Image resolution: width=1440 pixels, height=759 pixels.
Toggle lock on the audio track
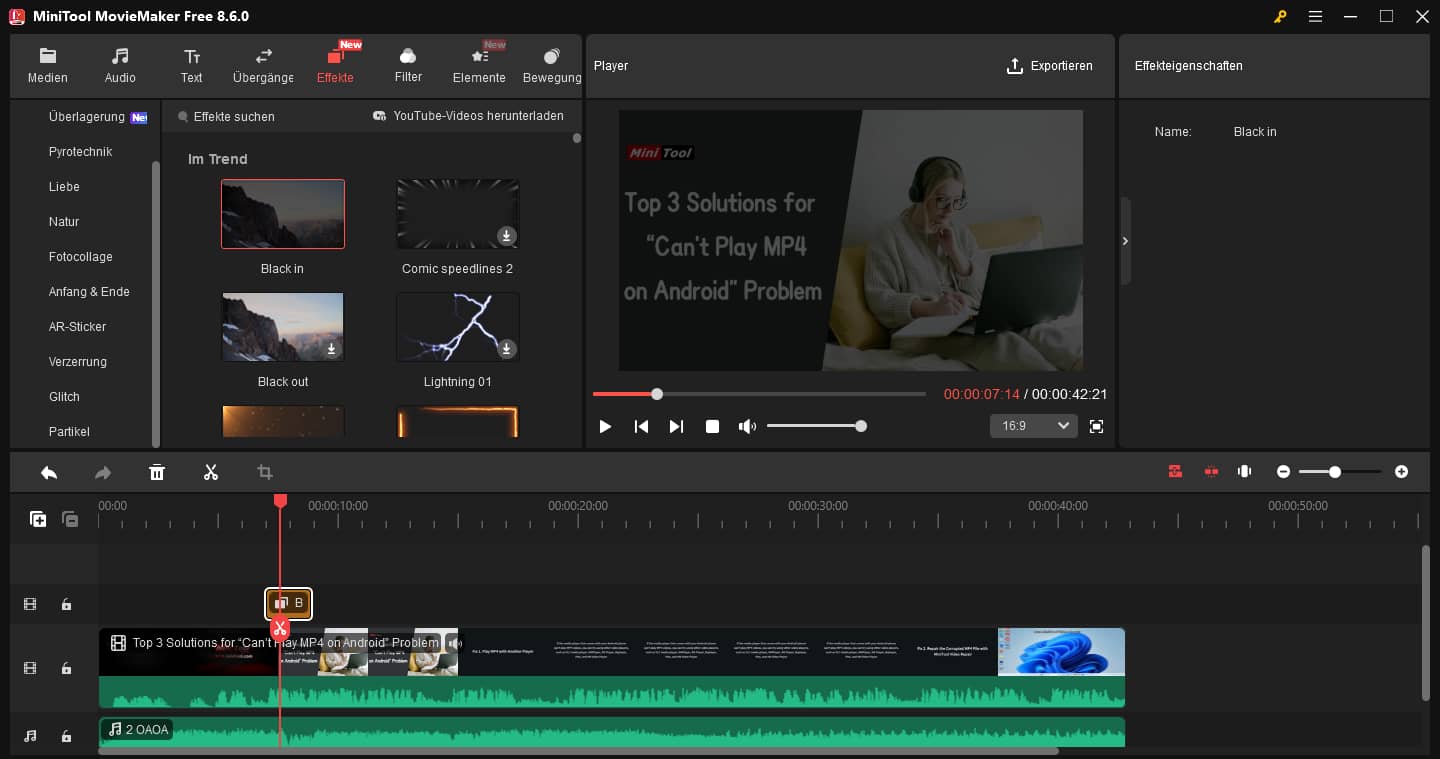[x=66, y=736]
